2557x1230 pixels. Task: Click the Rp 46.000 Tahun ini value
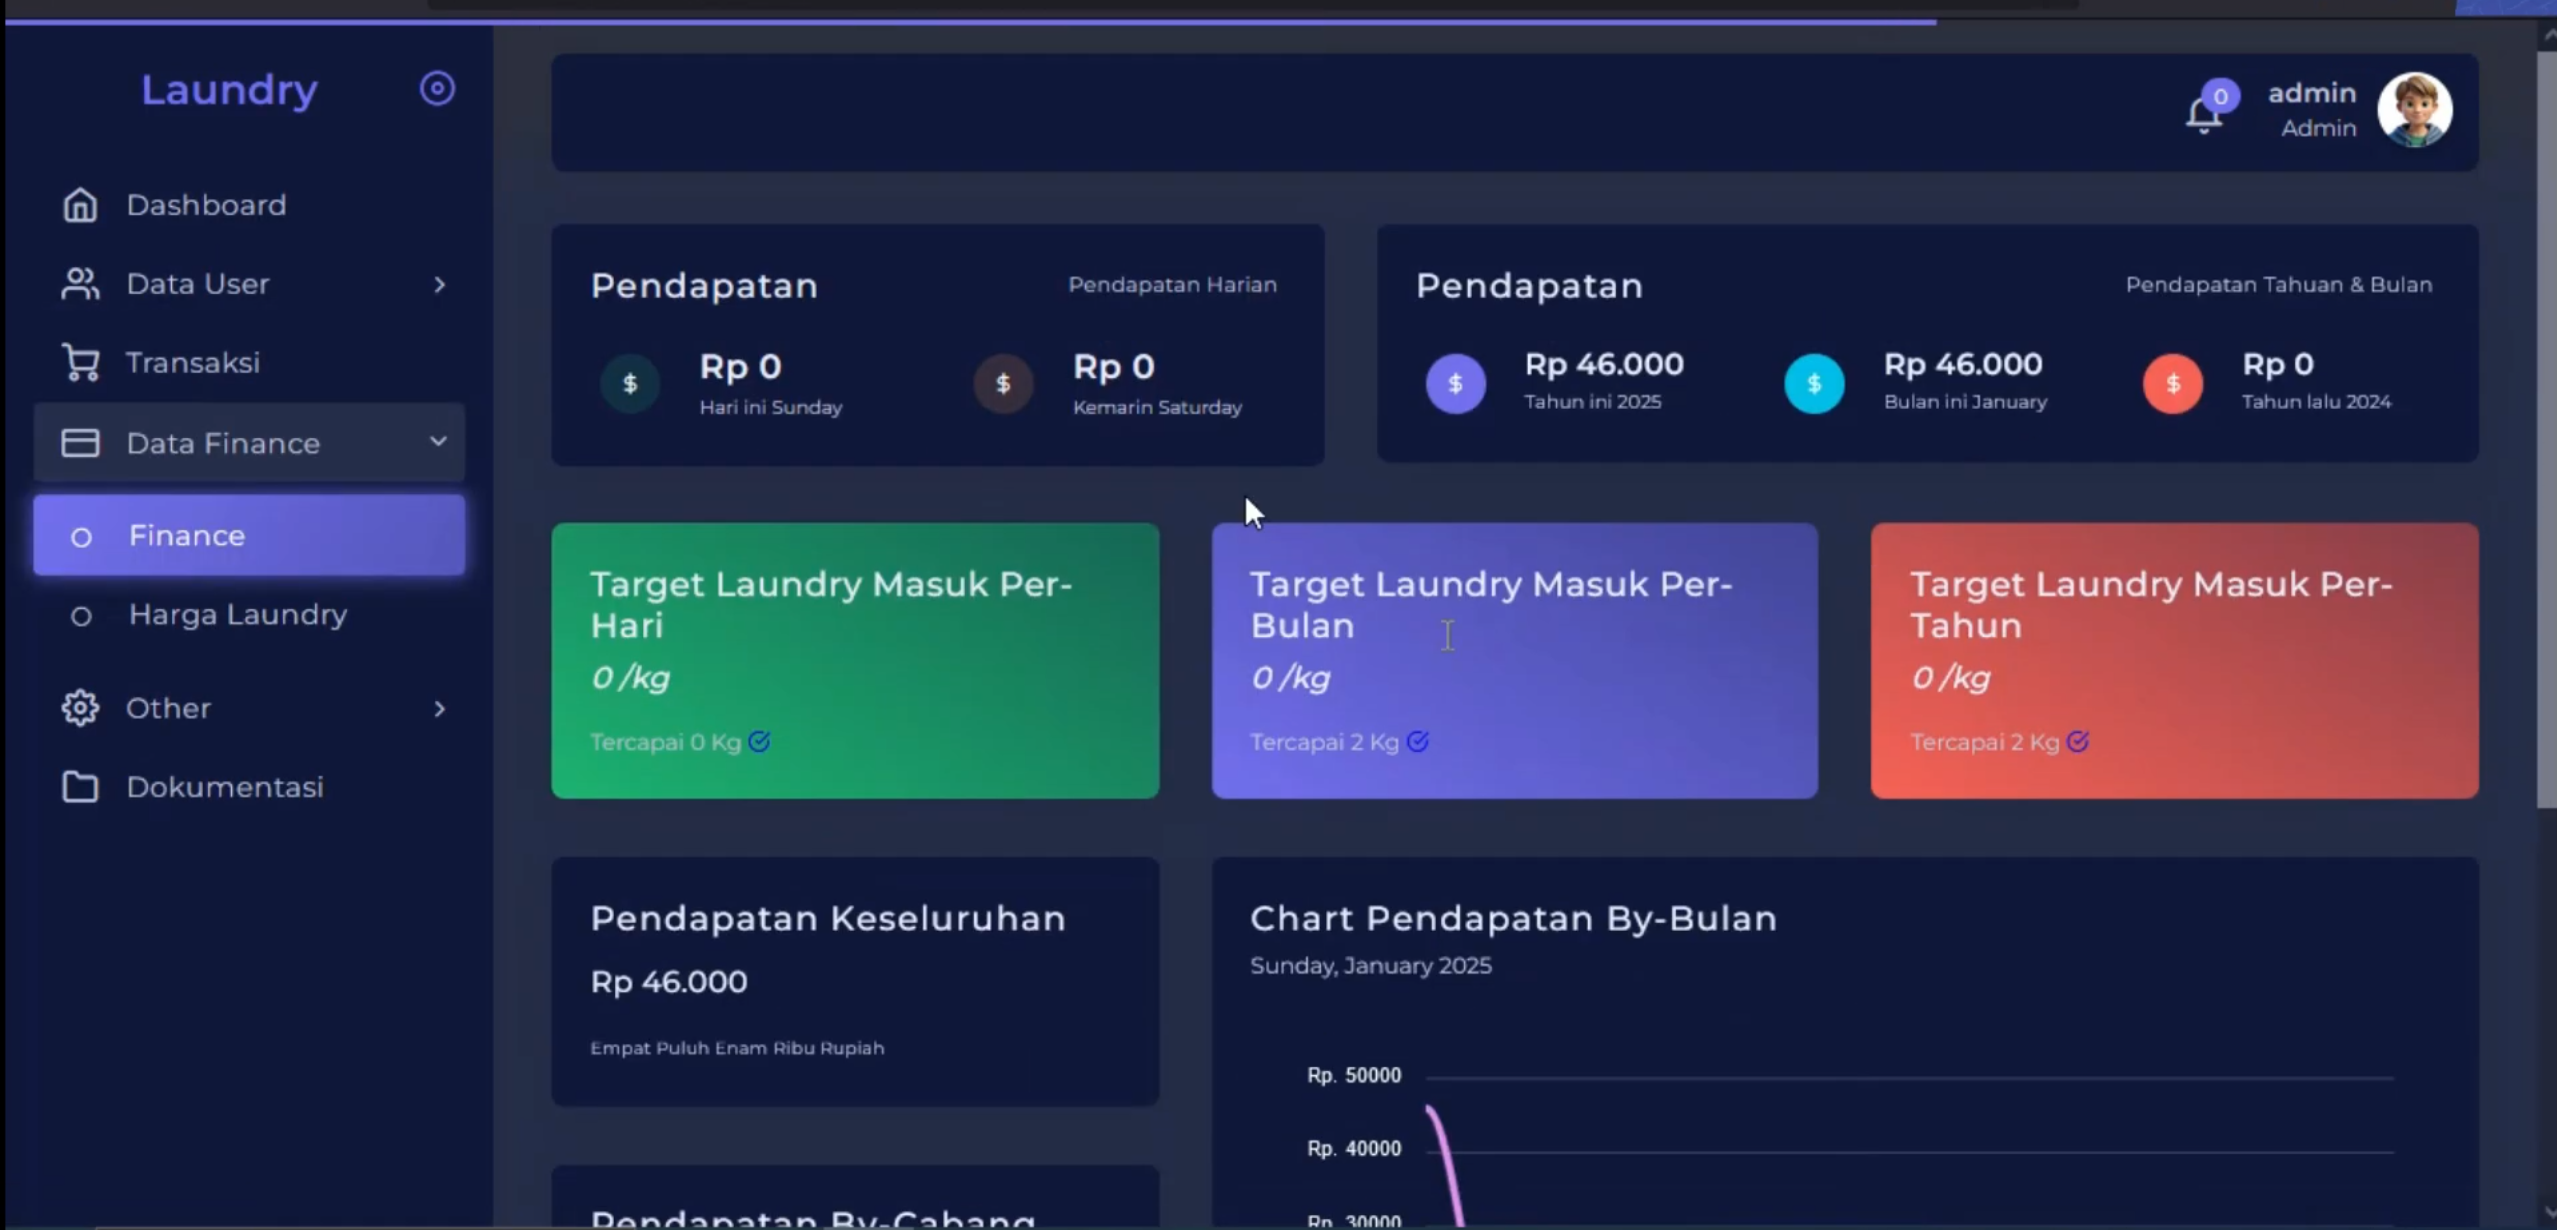1603,364
